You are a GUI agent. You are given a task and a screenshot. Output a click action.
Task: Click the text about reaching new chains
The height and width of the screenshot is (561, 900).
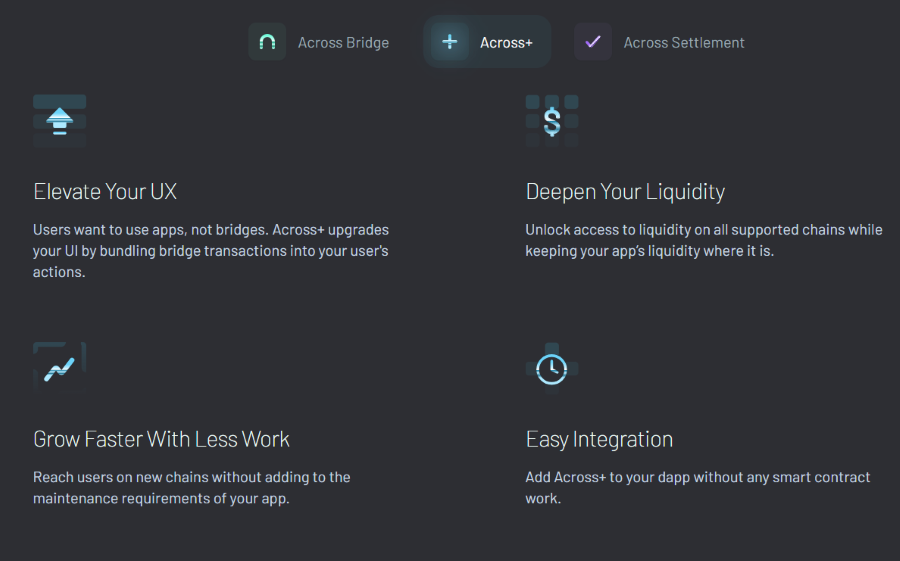[192, 488]
